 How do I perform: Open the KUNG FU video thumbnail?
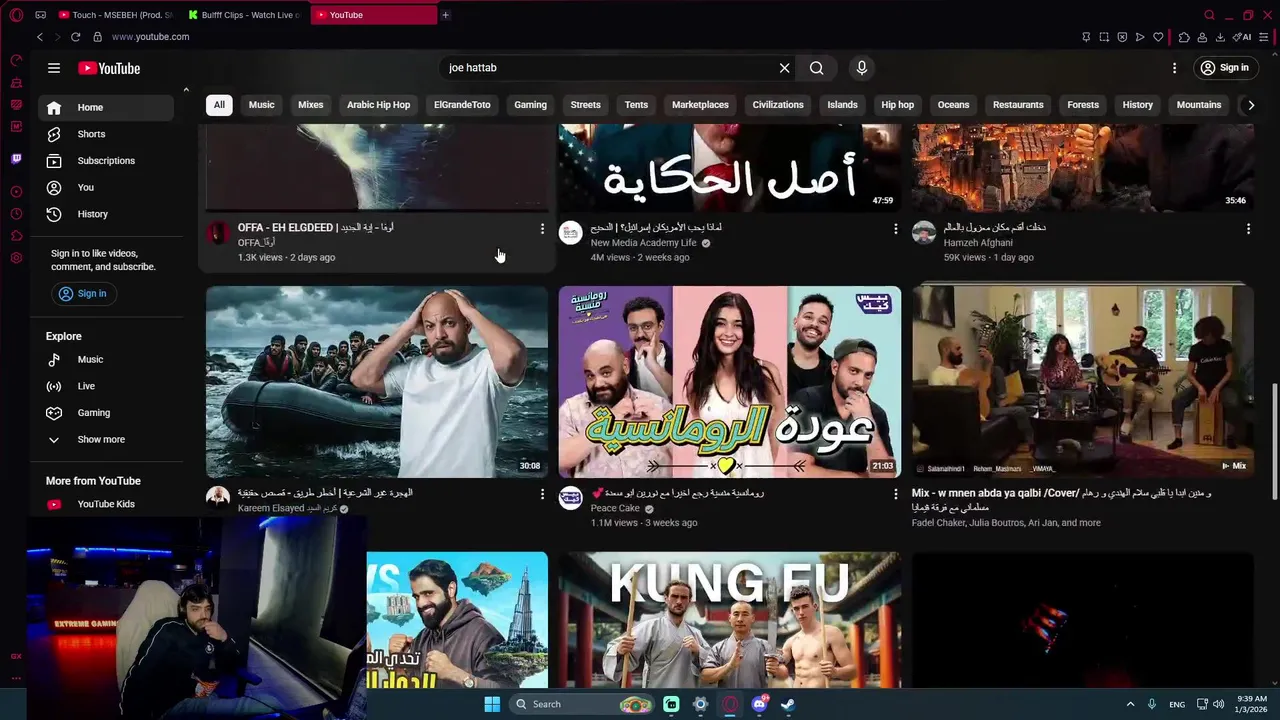730,620
